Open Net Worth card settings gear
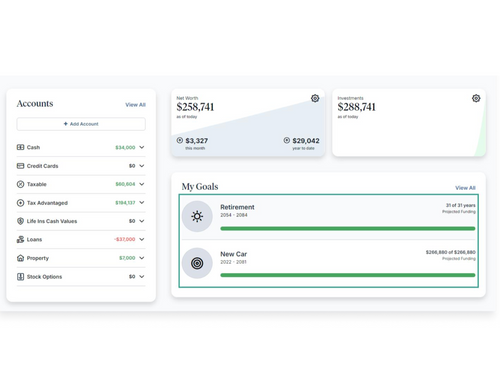 [x=315, y=98]
